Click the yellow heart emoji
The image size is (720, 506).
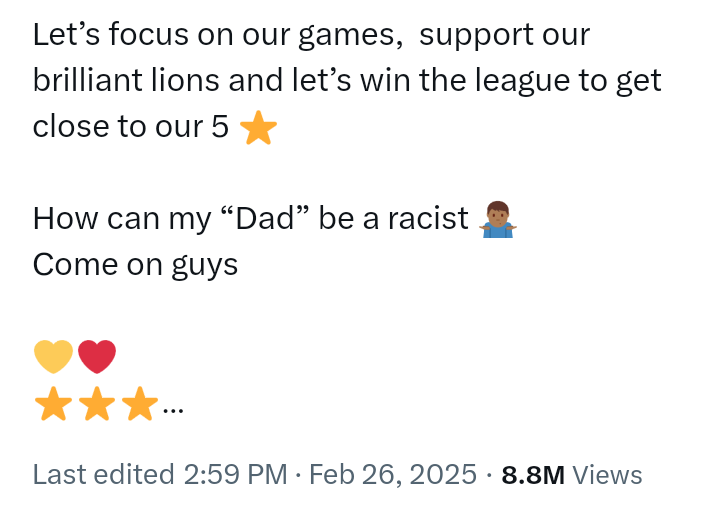(x=53, y=357)
